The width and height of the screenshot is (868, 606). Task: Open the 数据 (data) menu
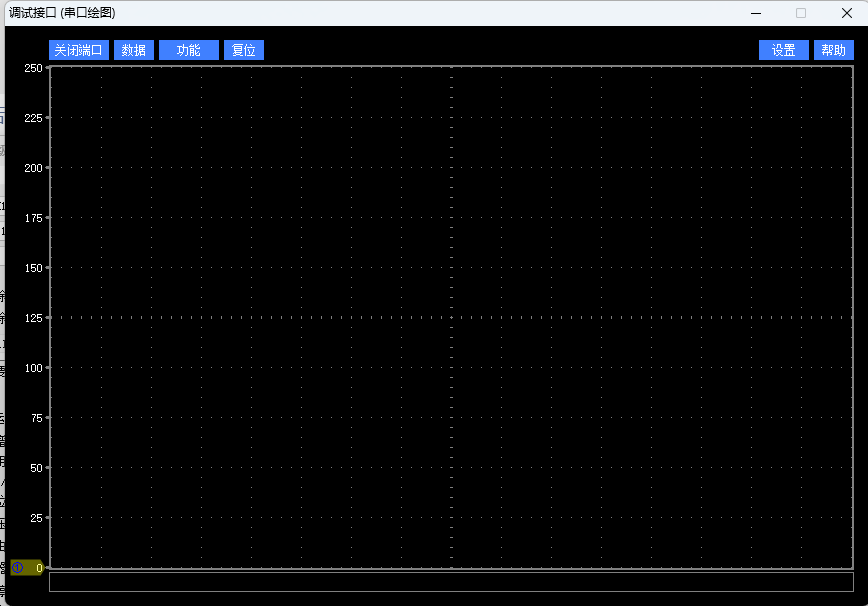[134, 50]
